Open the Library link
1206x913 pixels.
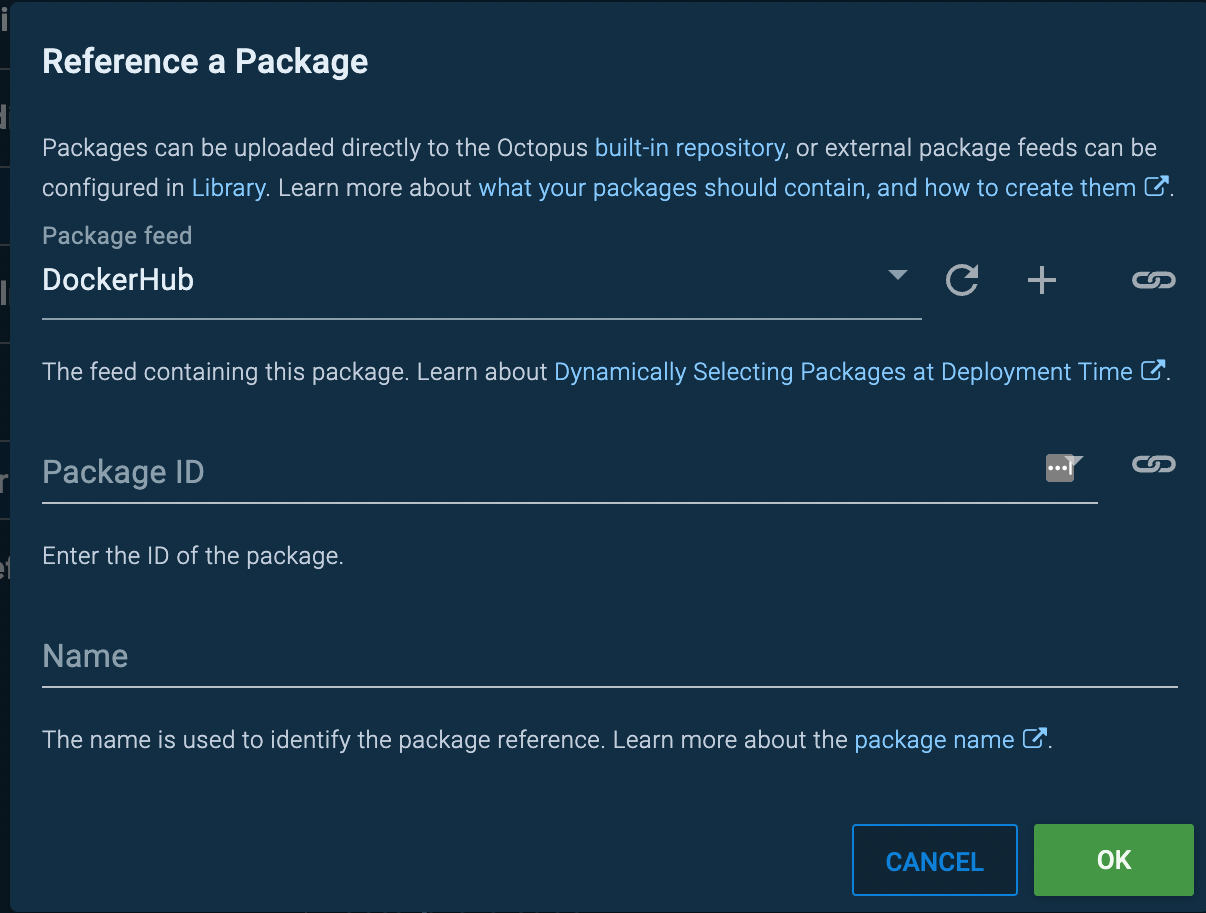(x=228, y=187)
